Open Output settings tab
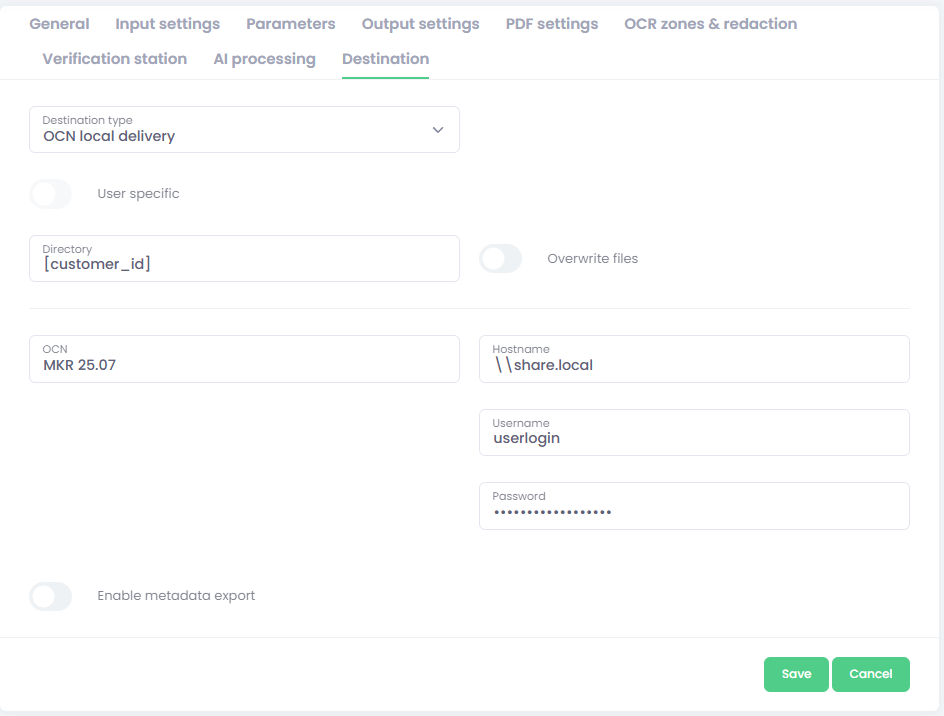 (x=420, y=24)
